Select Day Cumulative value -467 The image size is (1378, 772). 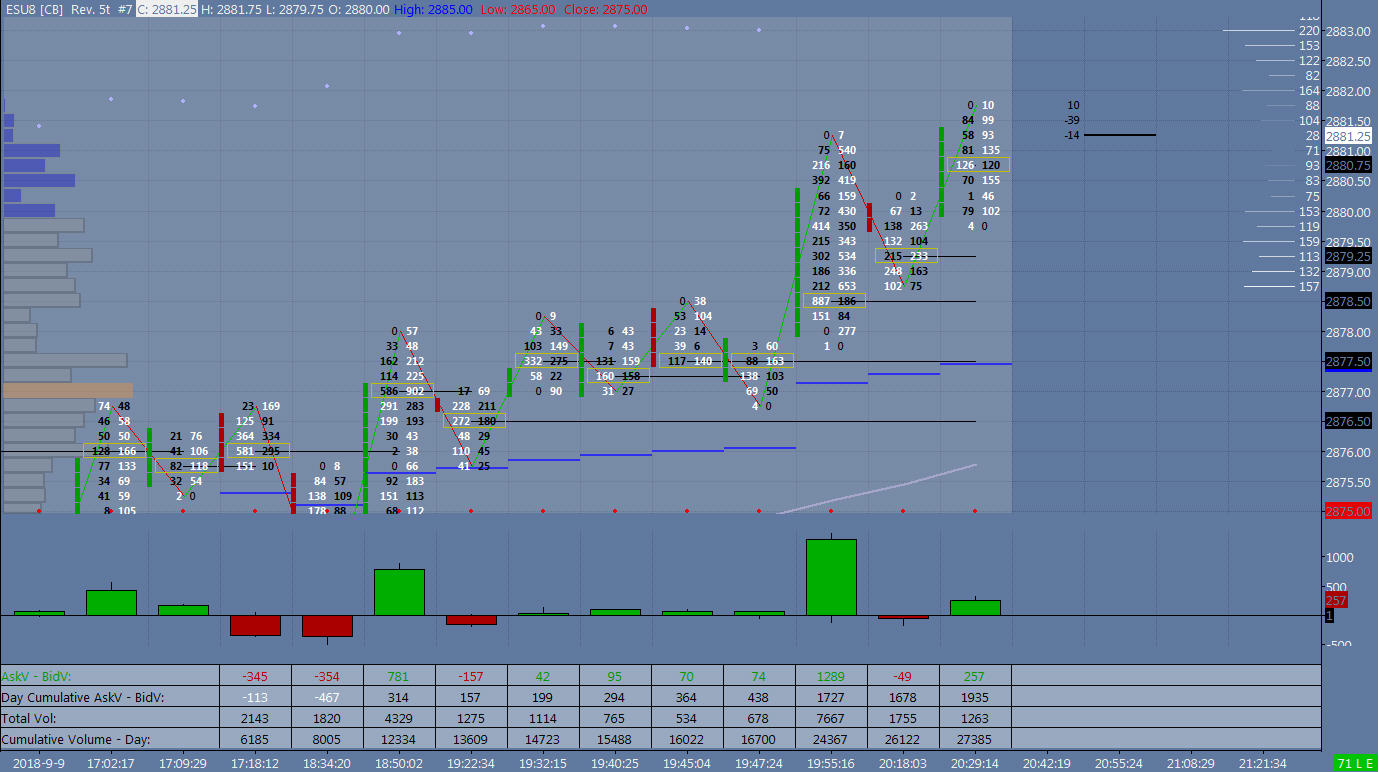[327, 697]
